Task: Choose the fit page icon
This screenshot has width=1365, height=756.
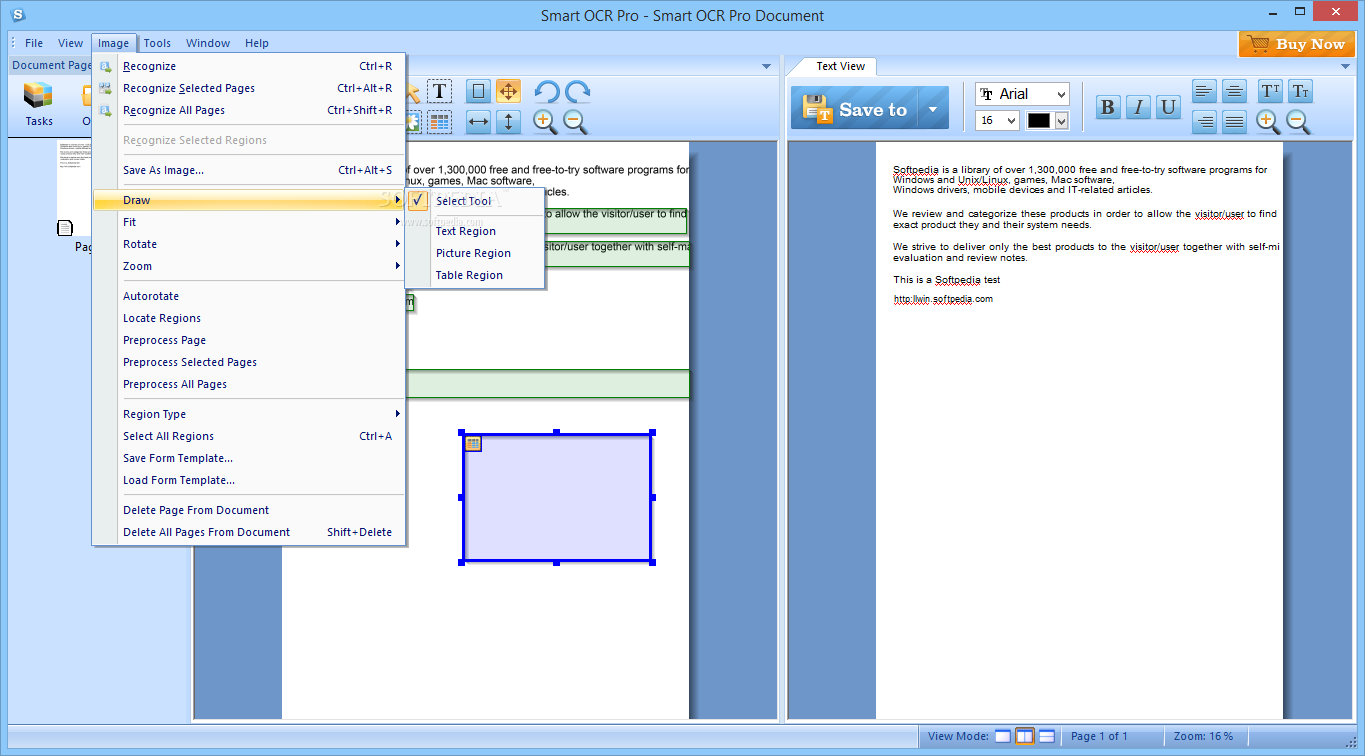Action: click(479, 92)
